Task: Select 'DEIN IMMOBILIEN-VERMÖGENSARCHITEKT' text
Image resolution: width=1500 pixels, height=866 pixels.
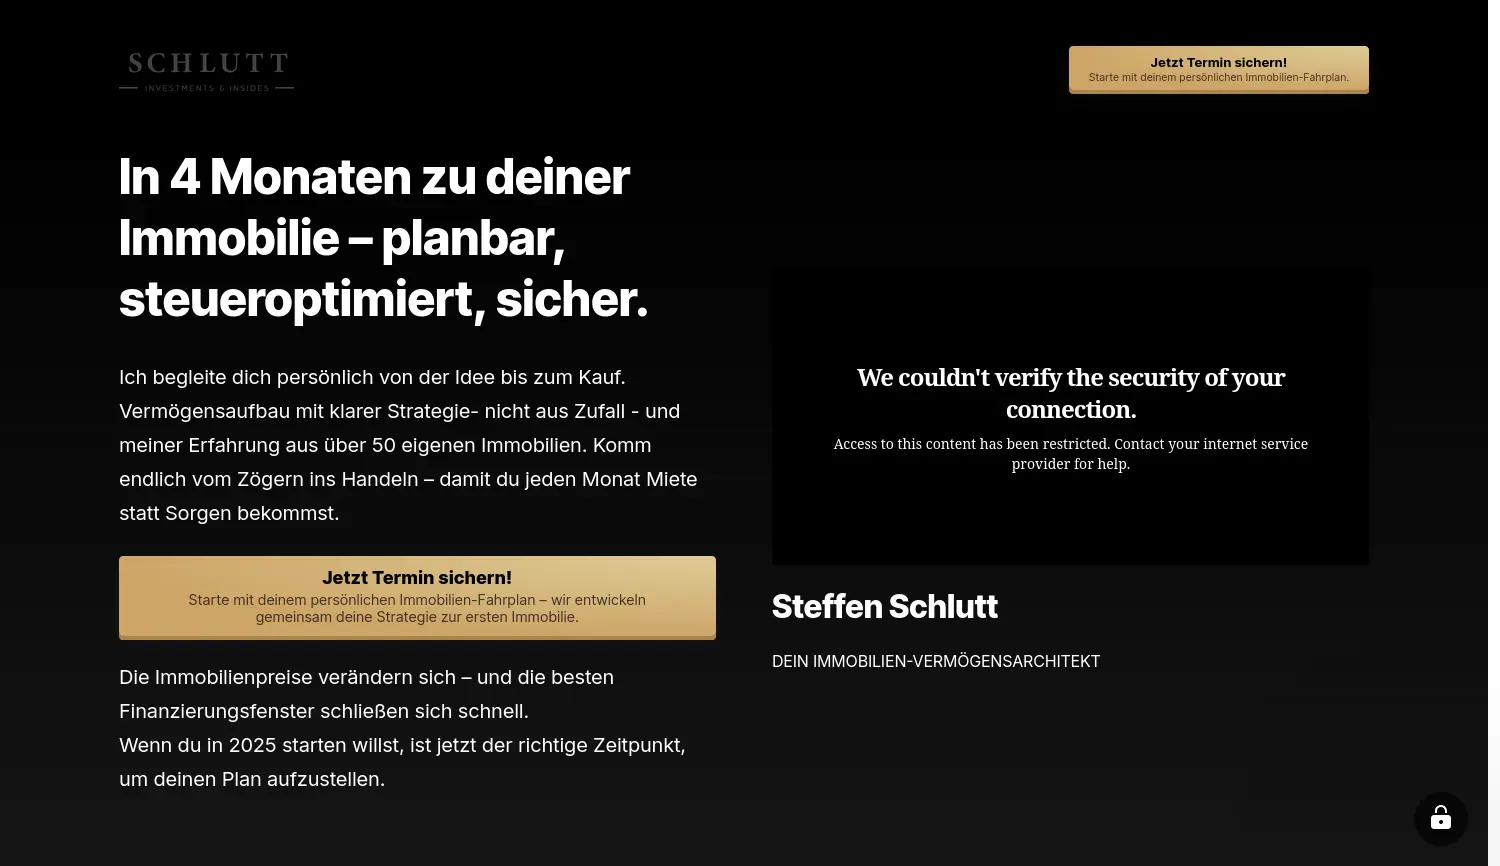Action: click(935, 661)
